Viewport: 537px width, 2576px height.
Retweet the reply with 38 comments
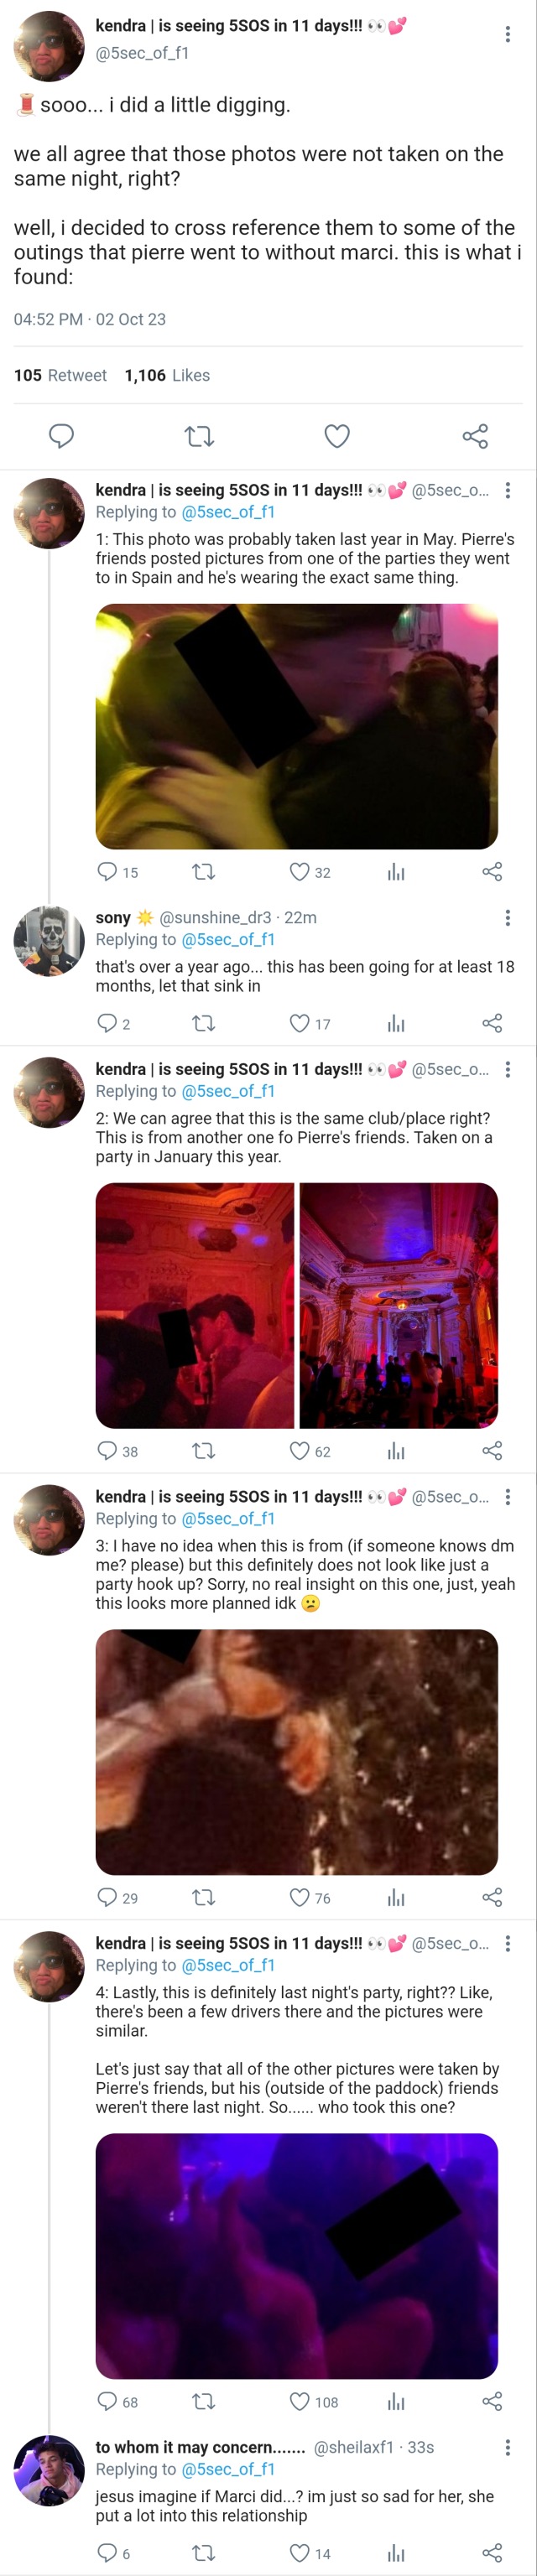coord(203,1451)
